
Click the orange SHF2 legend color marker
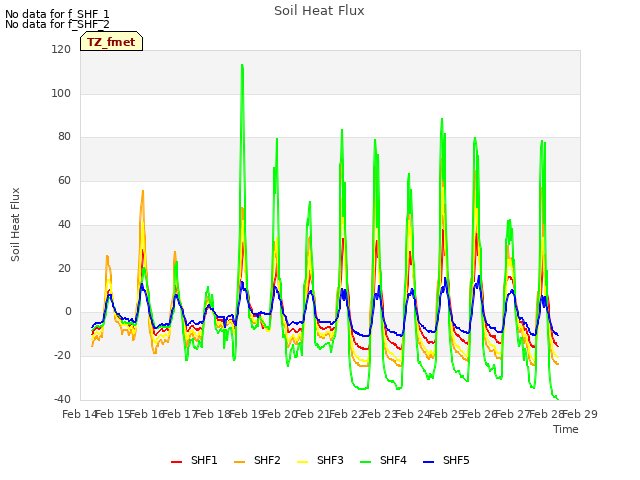[240, 462]
